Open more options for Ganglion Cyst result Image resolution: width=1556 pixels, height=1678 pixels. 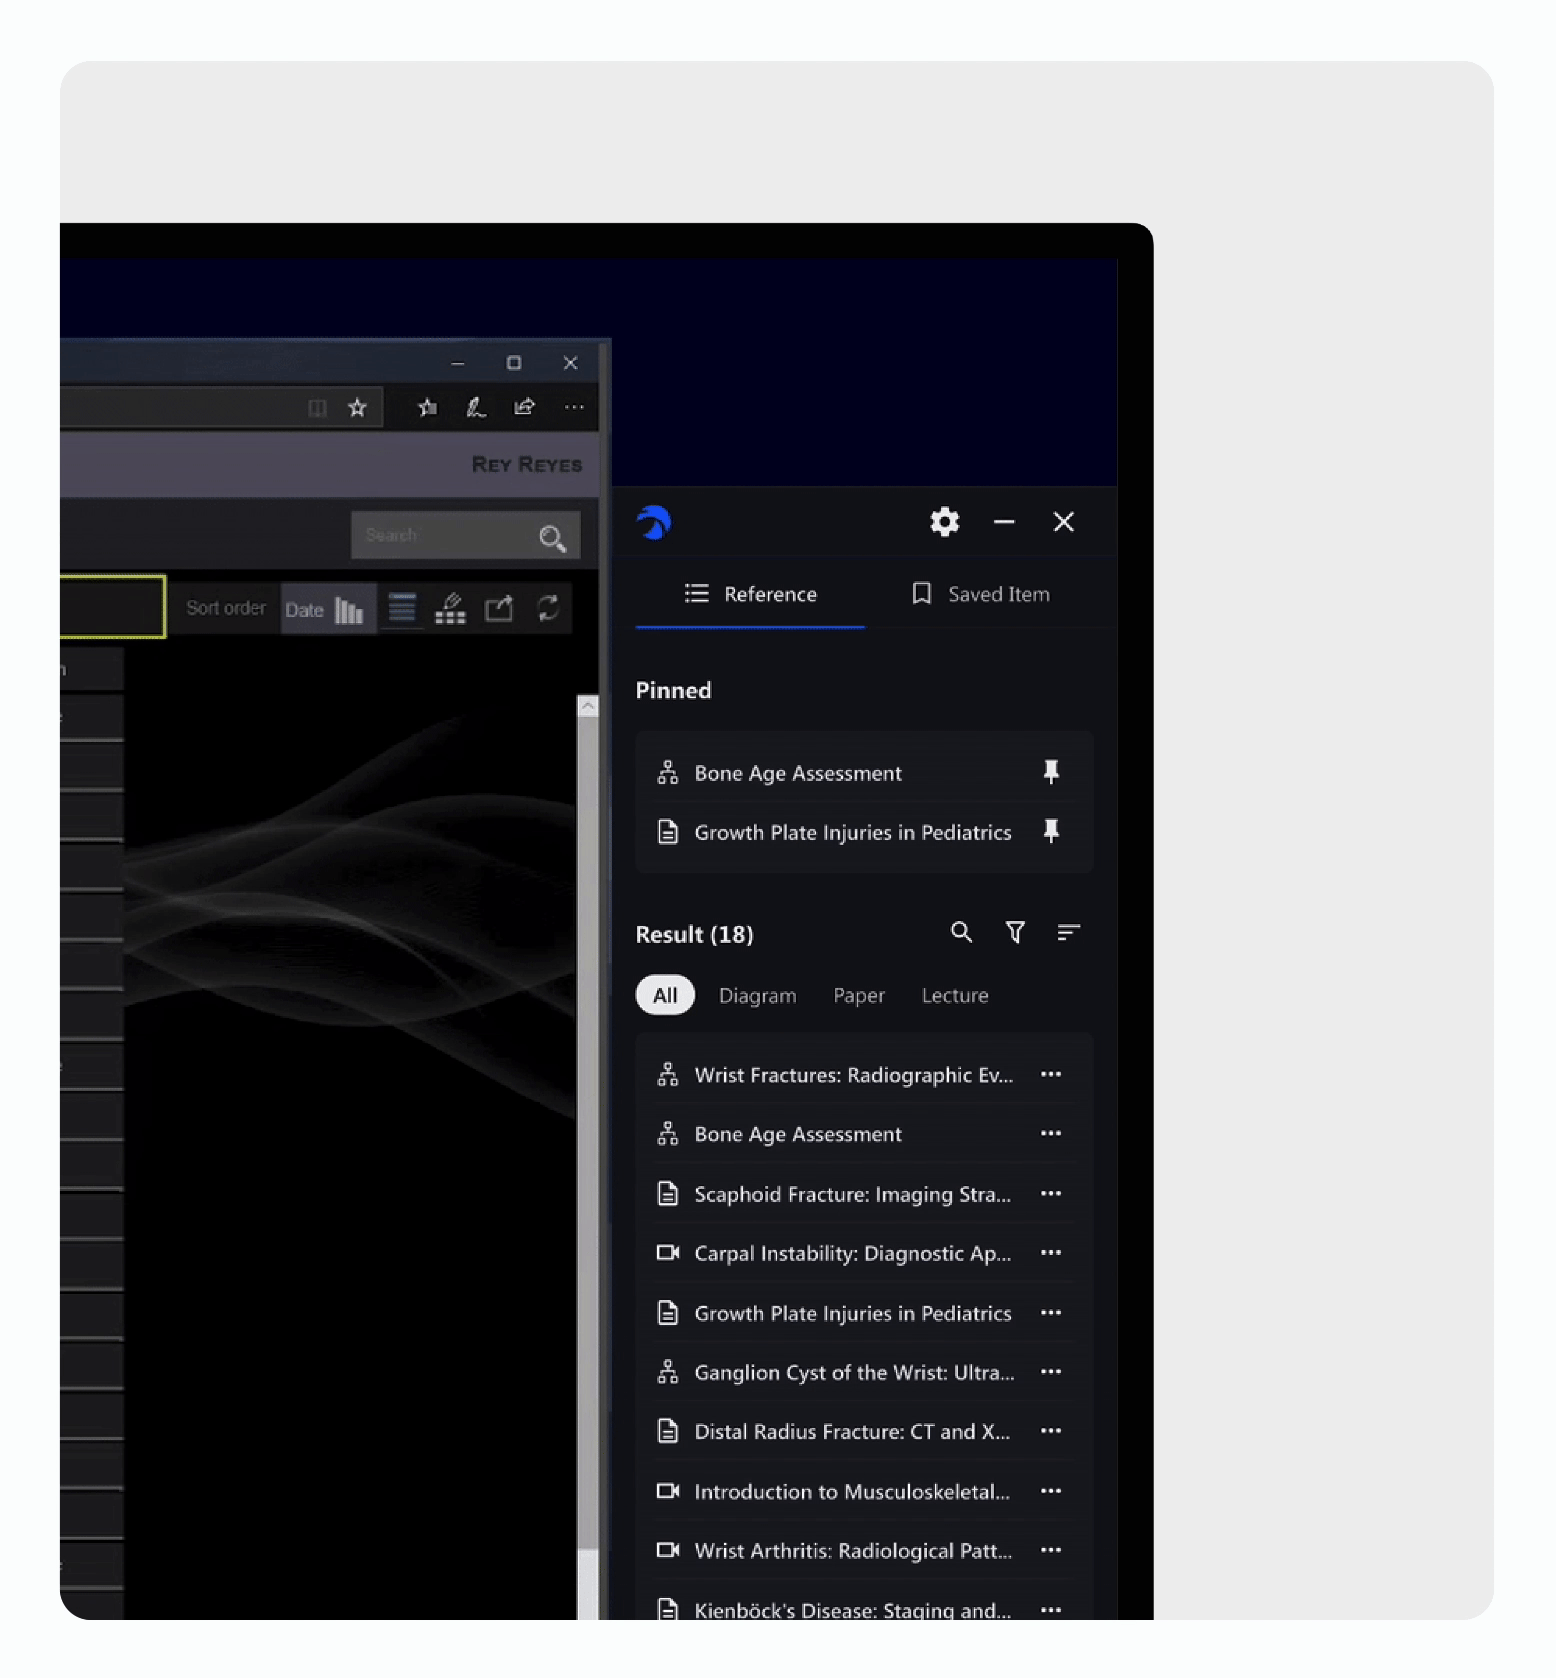point(1051,1371)
